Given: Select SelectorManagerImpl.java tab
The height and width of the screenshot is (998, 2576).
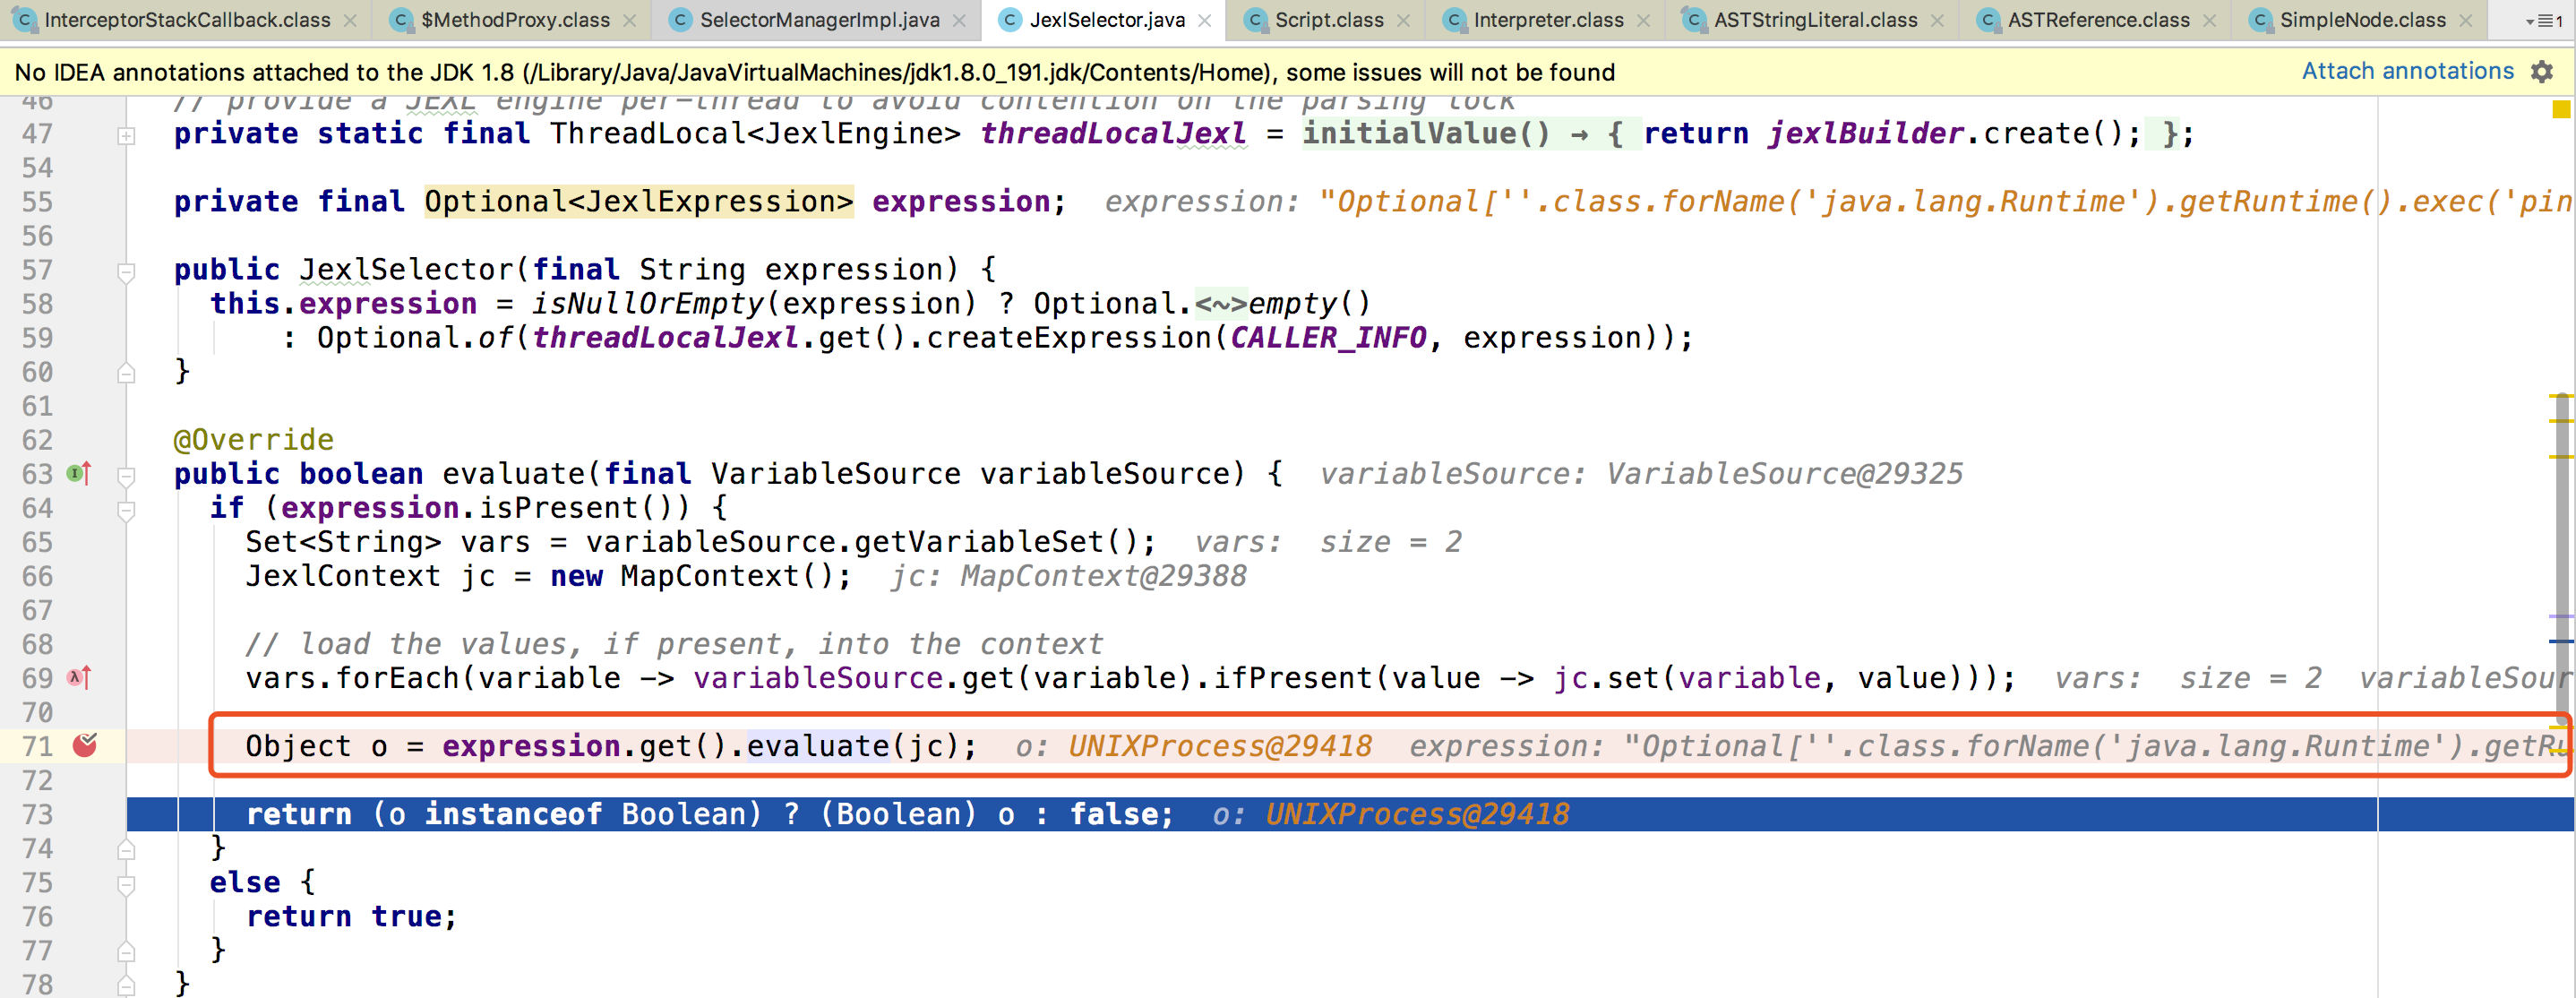Looking at the screenshot, I should point(819,20).
